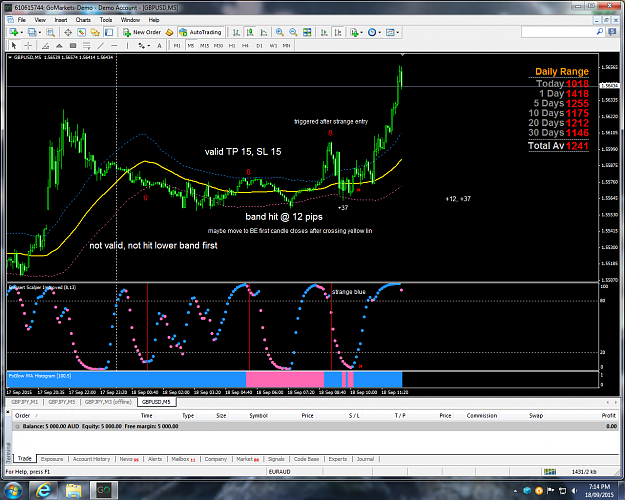Sort by the Profit column header
This screenshot has height=500, width=625.
[609, 415]
